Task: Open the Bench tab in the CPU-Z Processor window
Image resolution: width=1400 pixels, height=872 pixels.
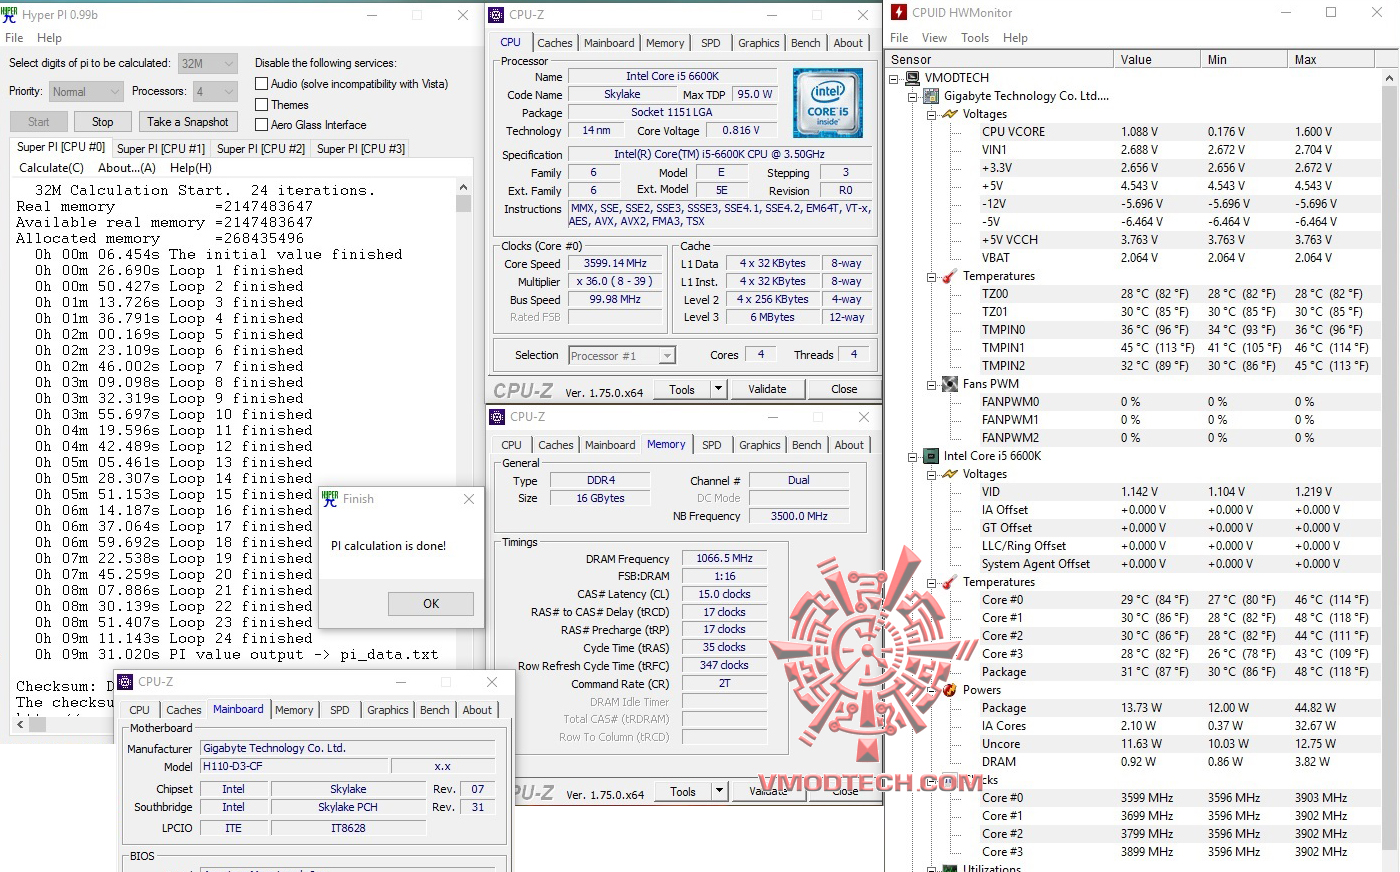Action: click(x=806, y=43)
